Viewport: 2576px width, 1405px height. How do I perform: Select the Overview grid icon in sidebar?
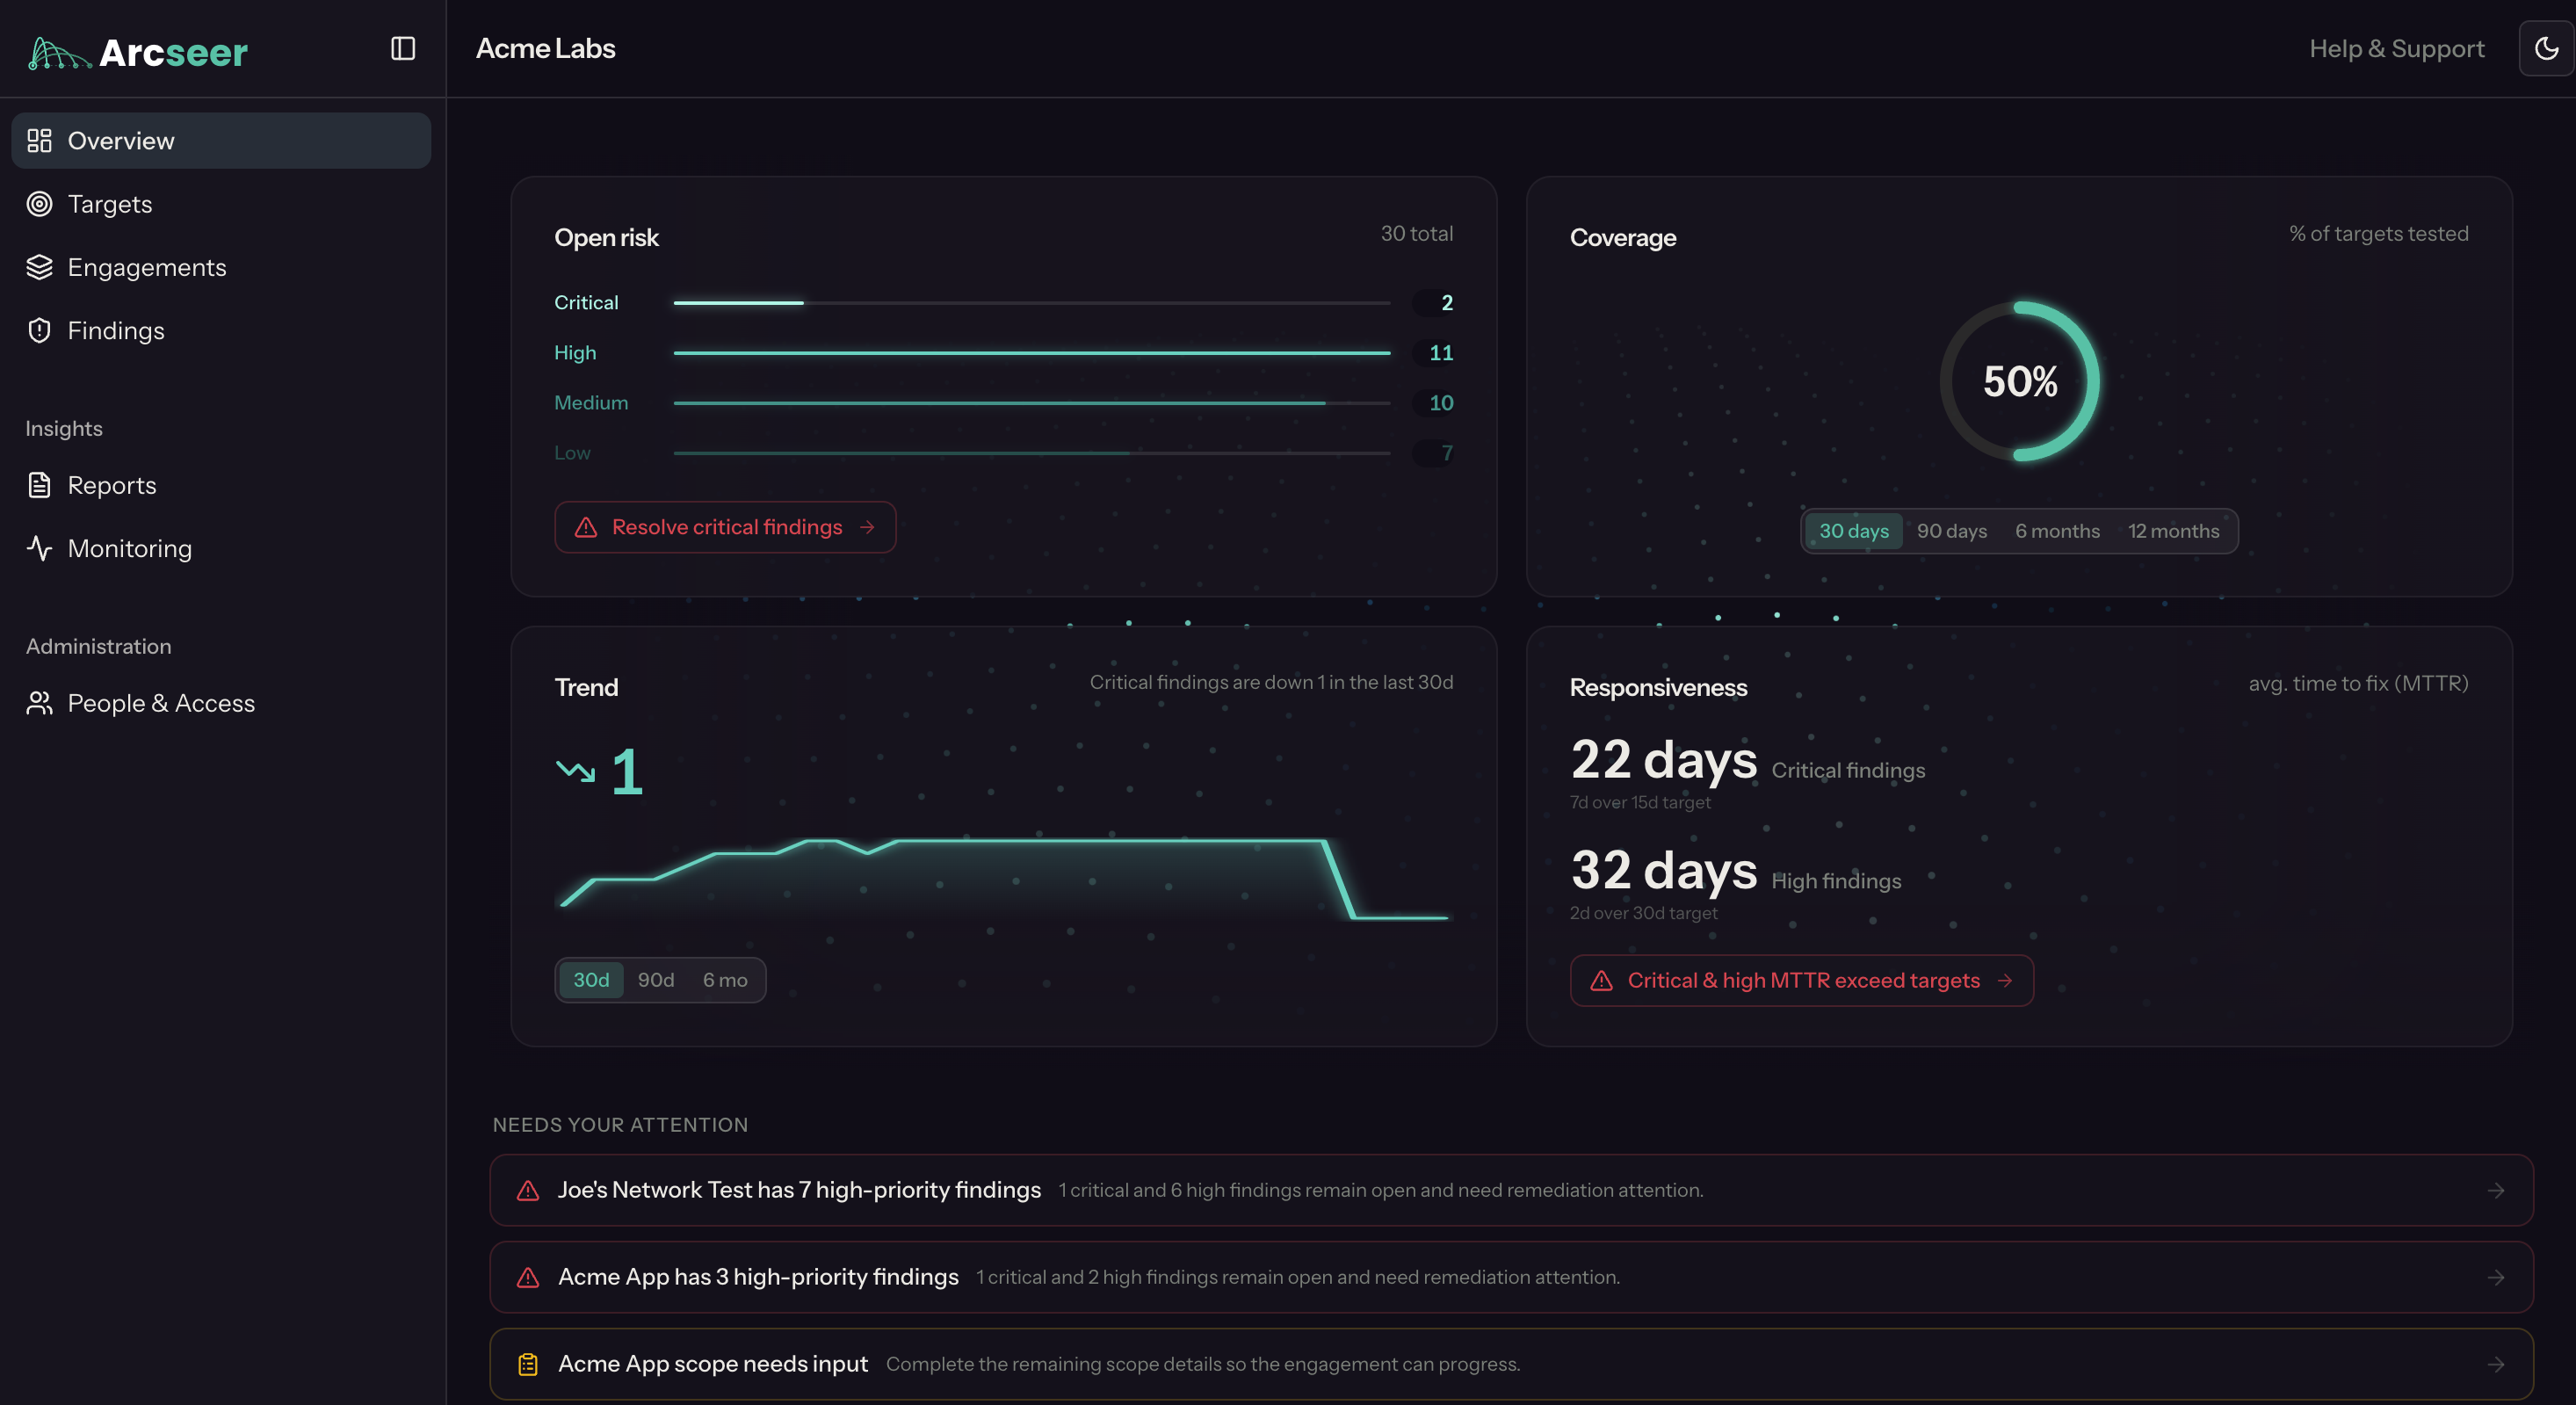point(40,140)
